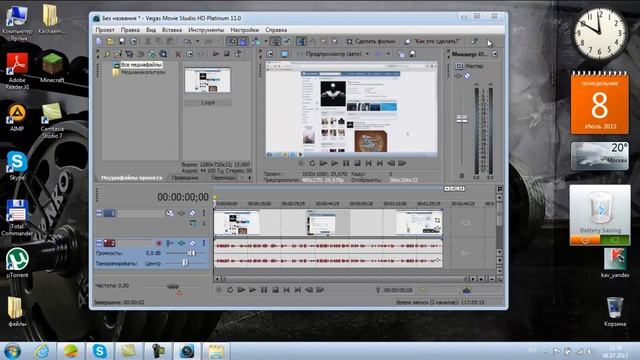Screen dimensions: 640x360
Task: Mute video track 1
Action: click(192, 213)
